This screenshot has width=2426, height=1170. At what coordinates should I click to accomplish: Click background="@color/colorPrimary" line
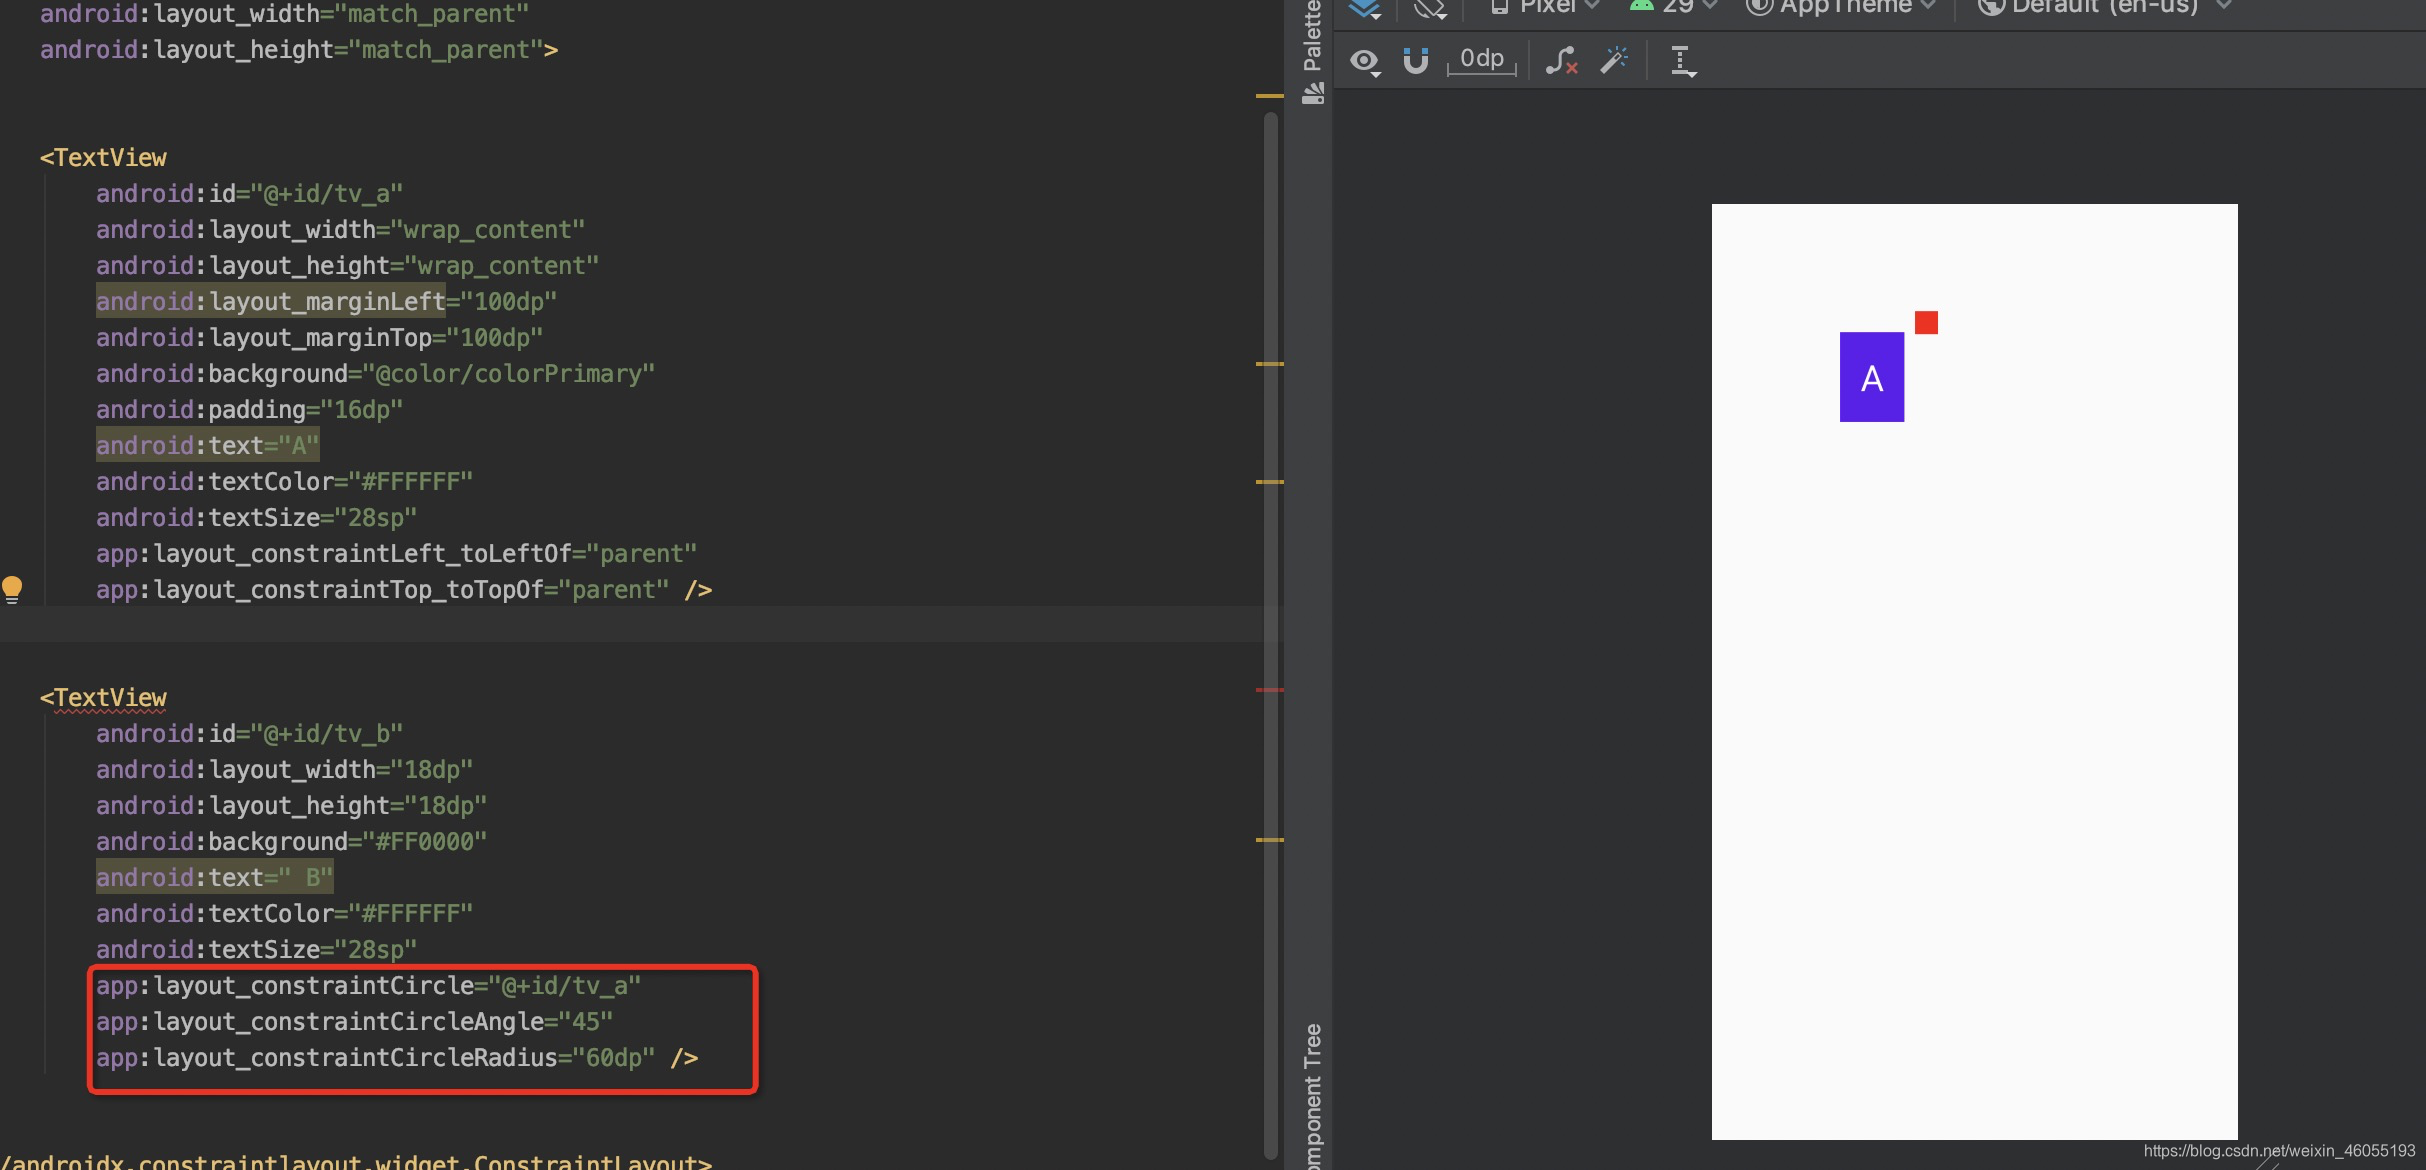point(375,373)
